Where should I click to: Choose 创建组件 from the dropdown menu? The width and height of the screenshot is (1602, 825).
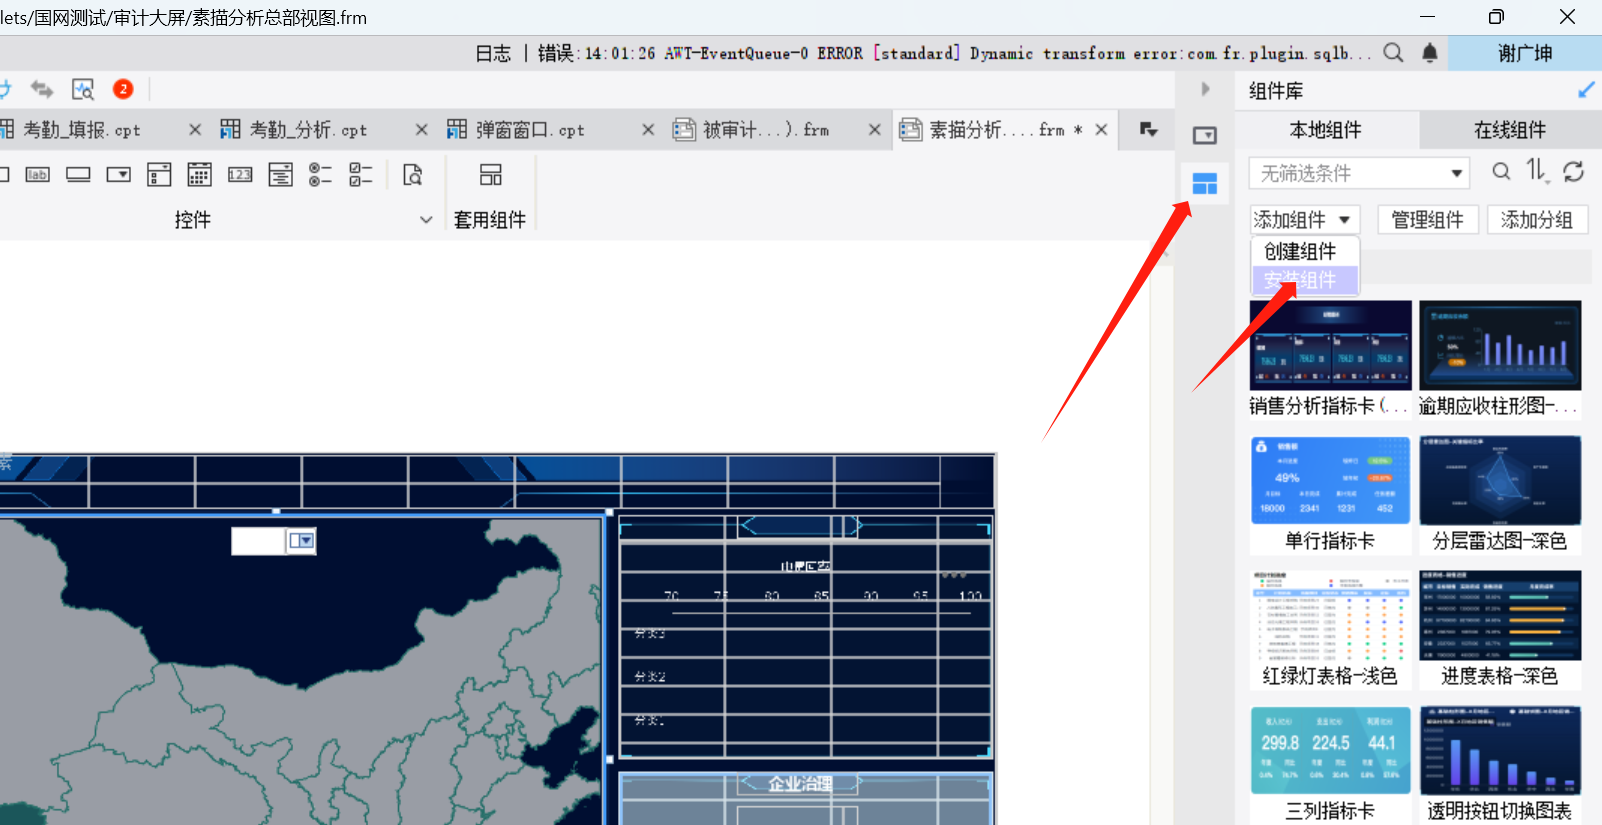pyautogui.click(x=1300, y=251)
